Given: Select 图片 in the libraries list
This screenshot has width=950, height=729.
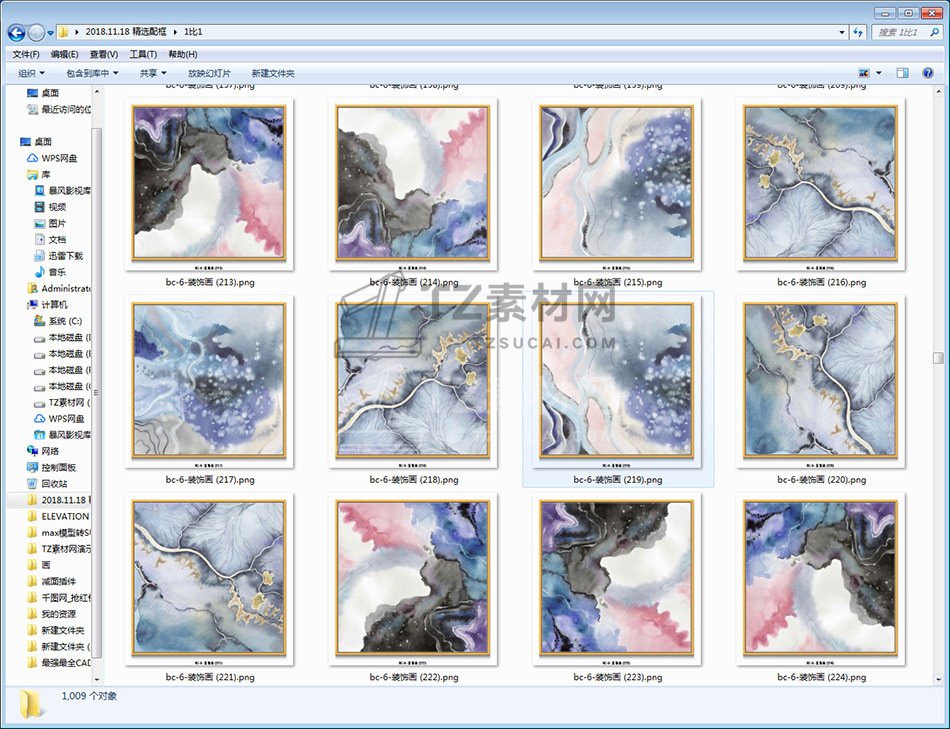Looking at the screenshot, I should pos(50,223).
